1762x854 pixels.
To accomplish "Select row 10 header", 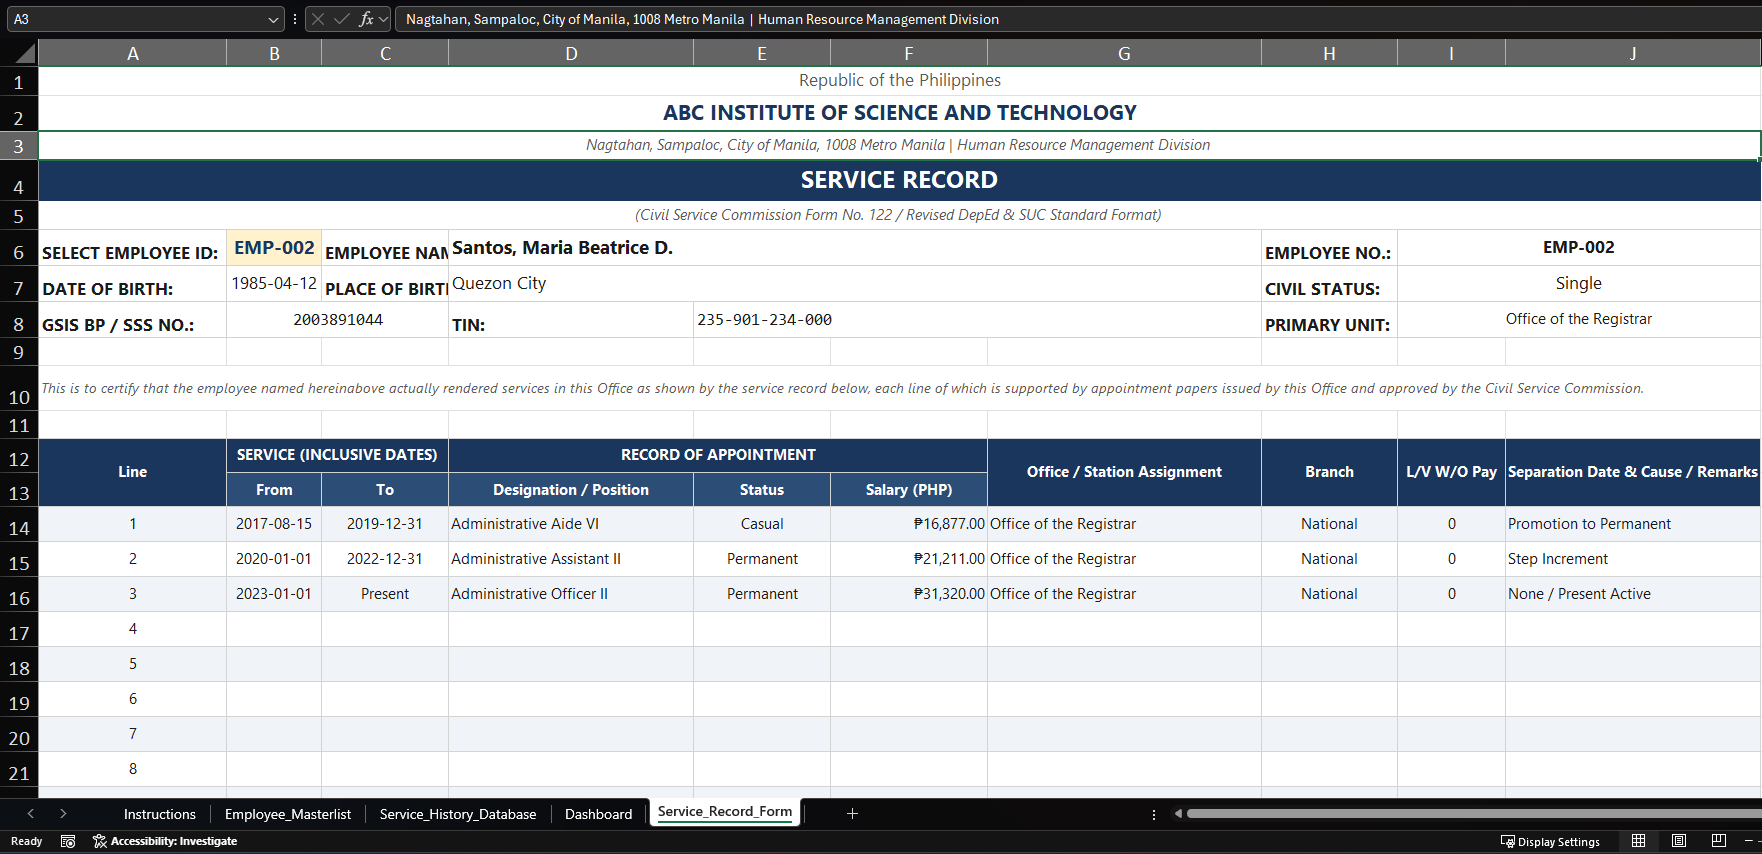I will point(19,388).
